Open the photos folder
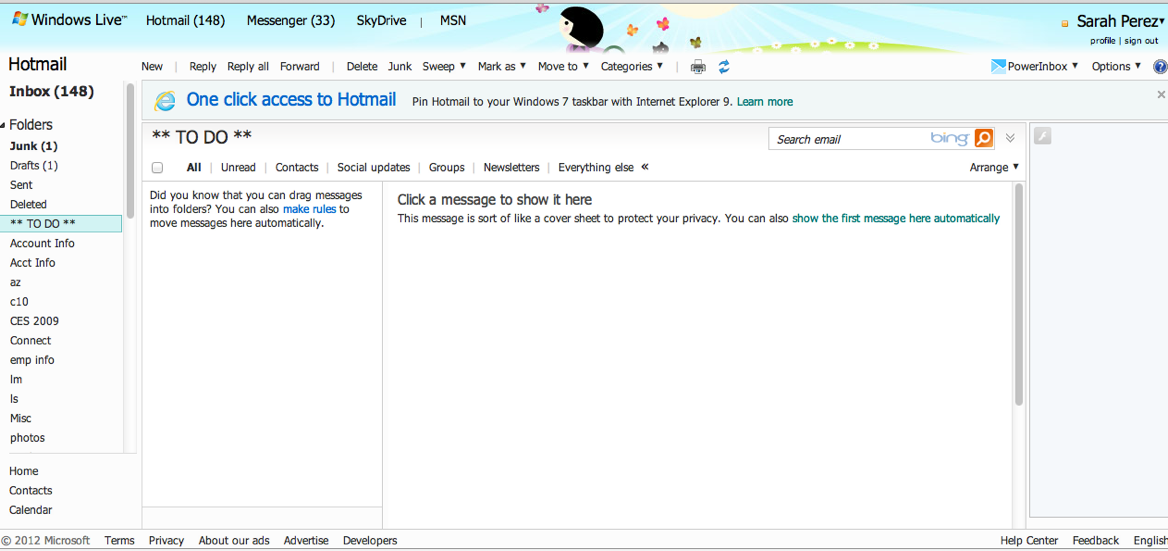 (28, 438)
